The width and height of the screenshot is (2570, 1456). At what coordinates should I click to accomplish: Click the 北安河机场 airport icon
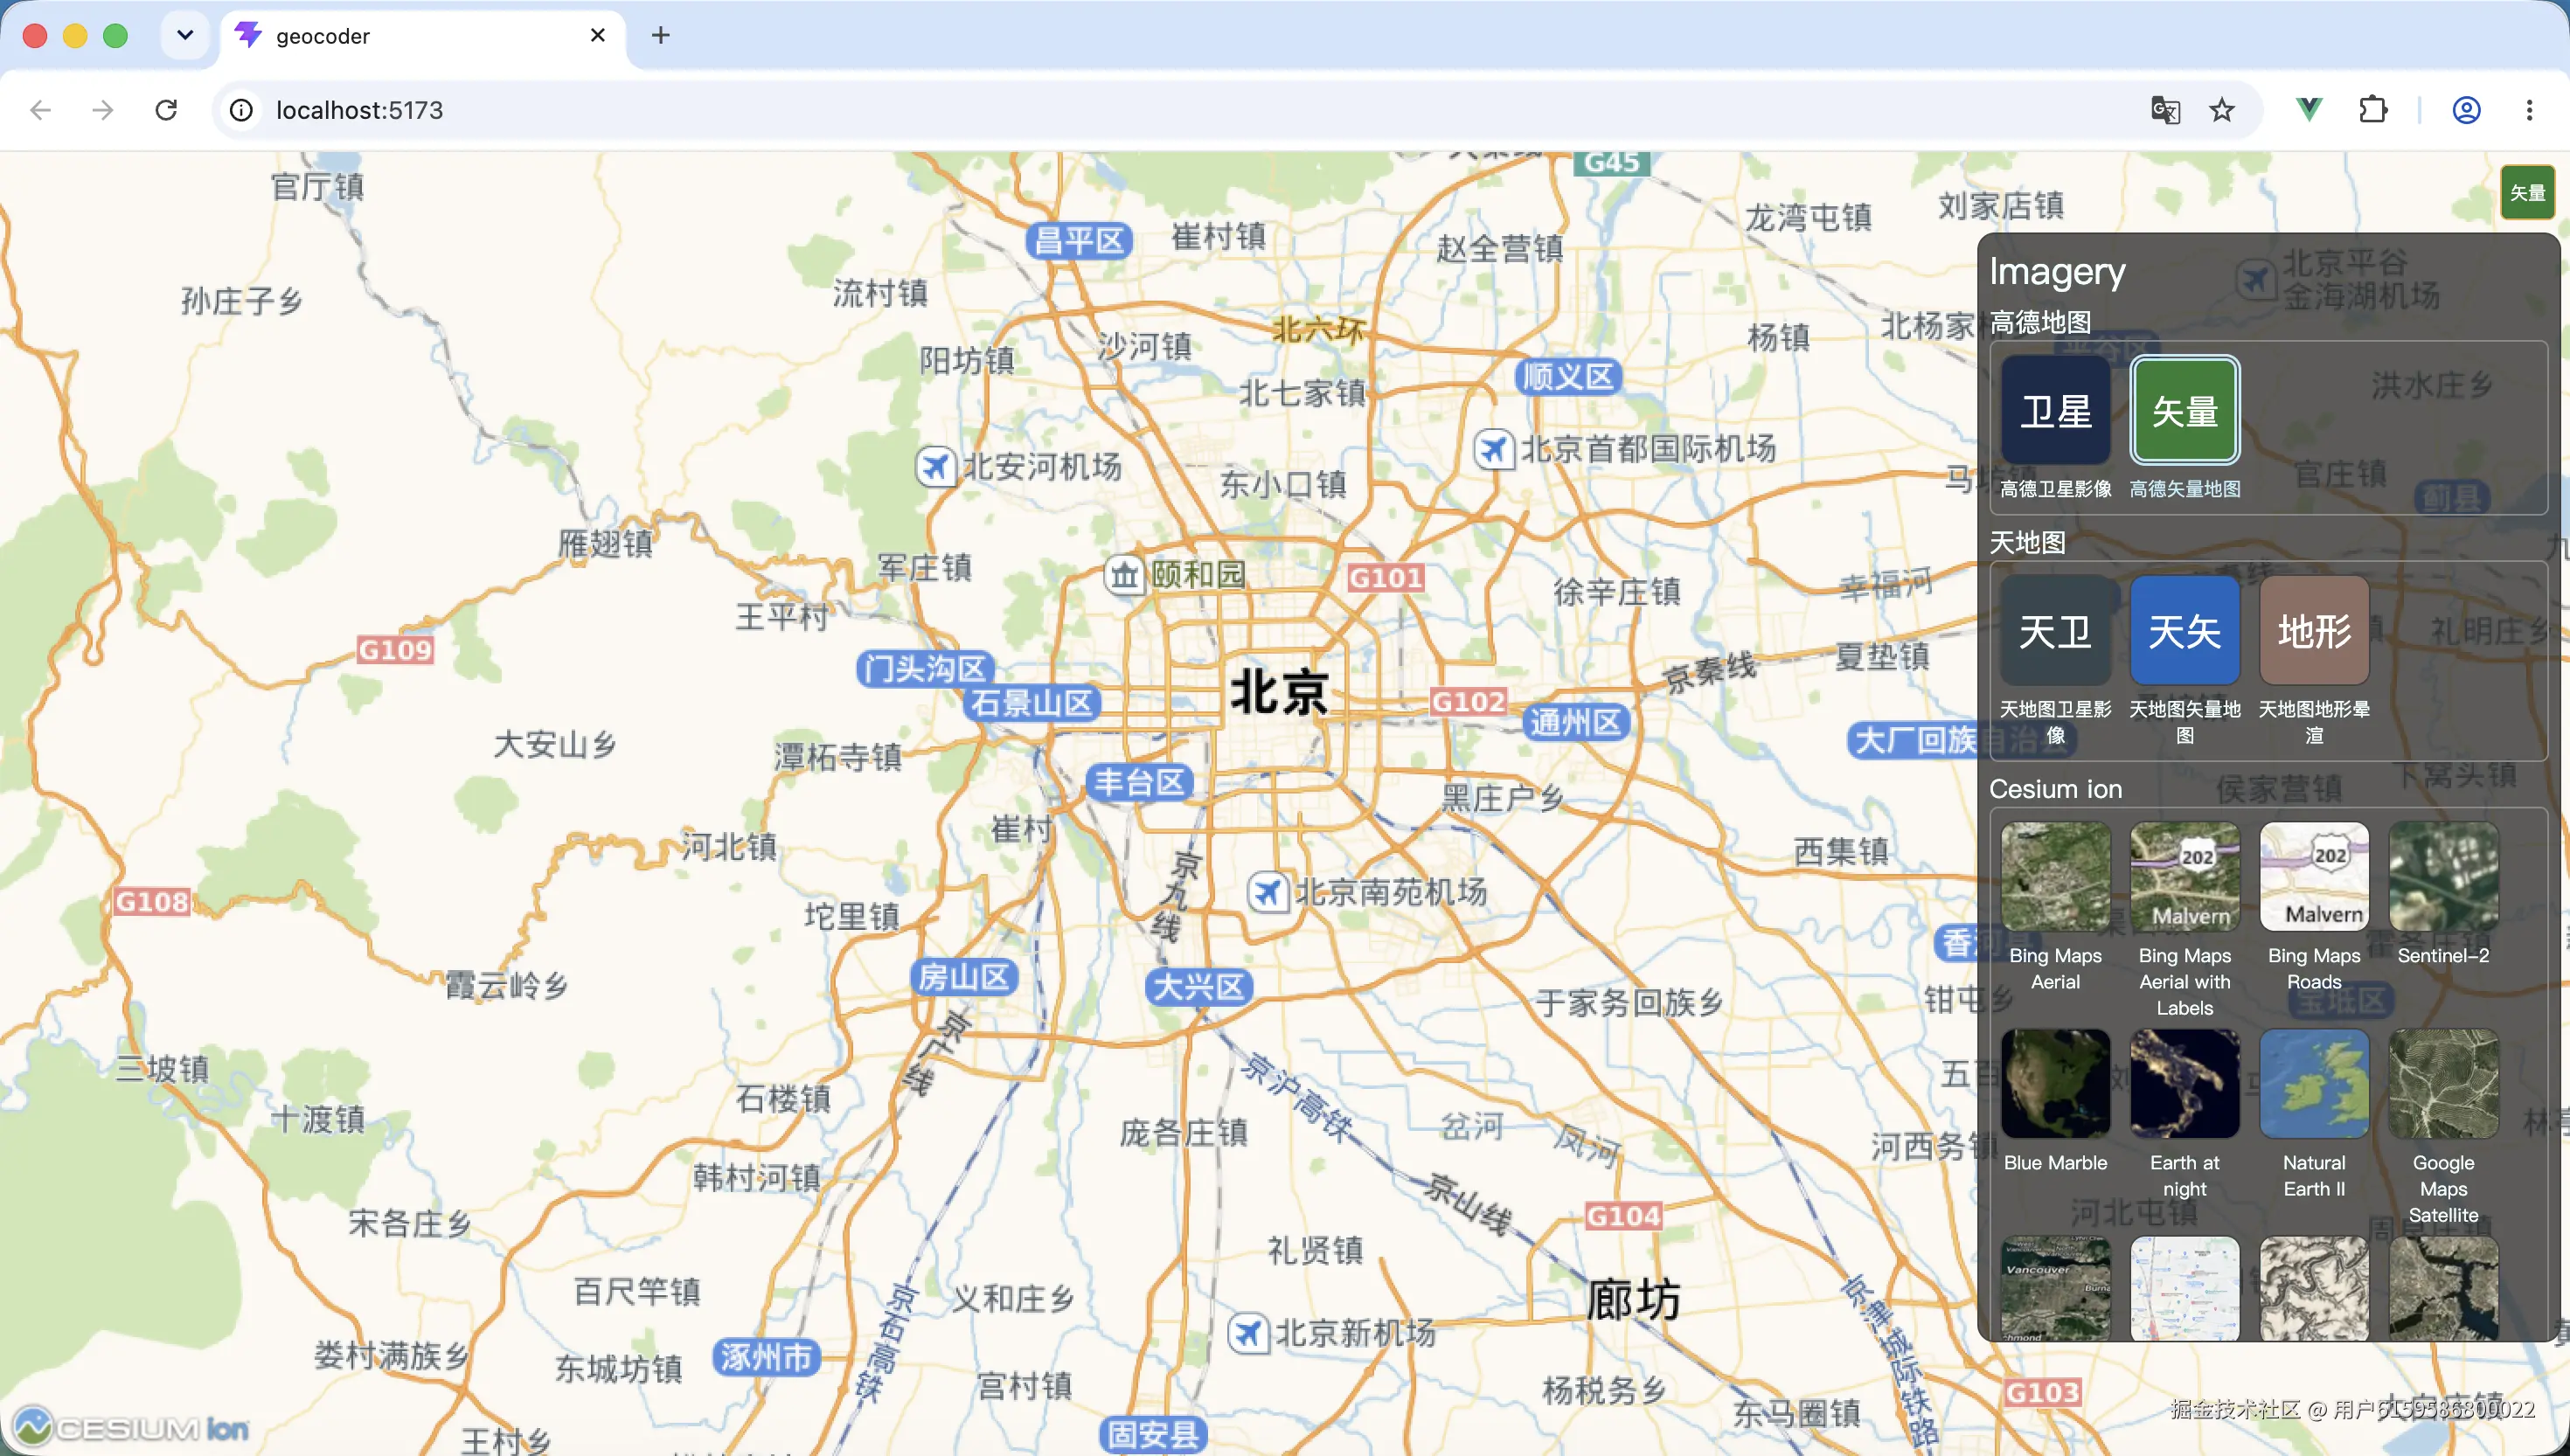935,466
